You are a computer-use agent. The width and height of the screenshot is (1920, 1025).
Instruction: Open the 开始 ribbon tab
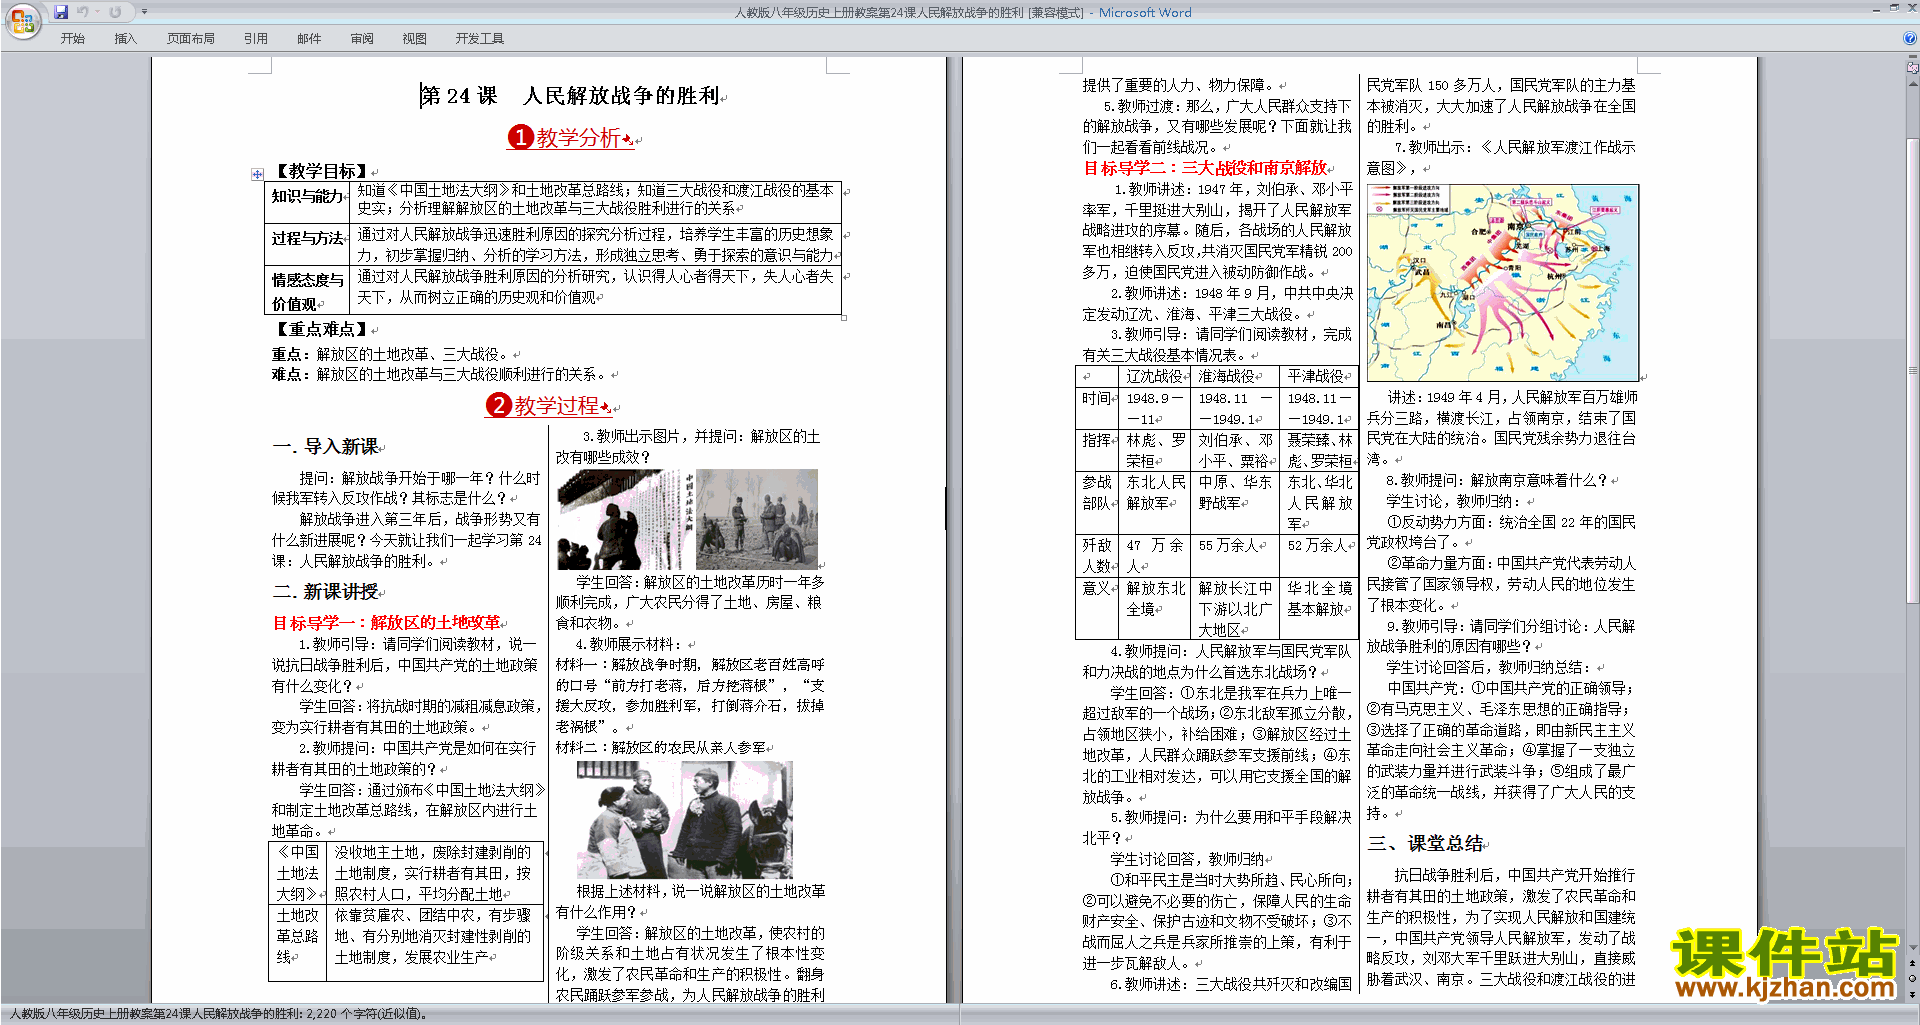(x=72, y=38)
